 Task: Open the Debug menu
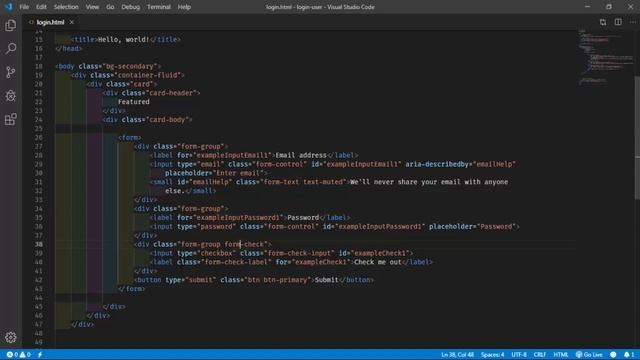coord(131,7)
